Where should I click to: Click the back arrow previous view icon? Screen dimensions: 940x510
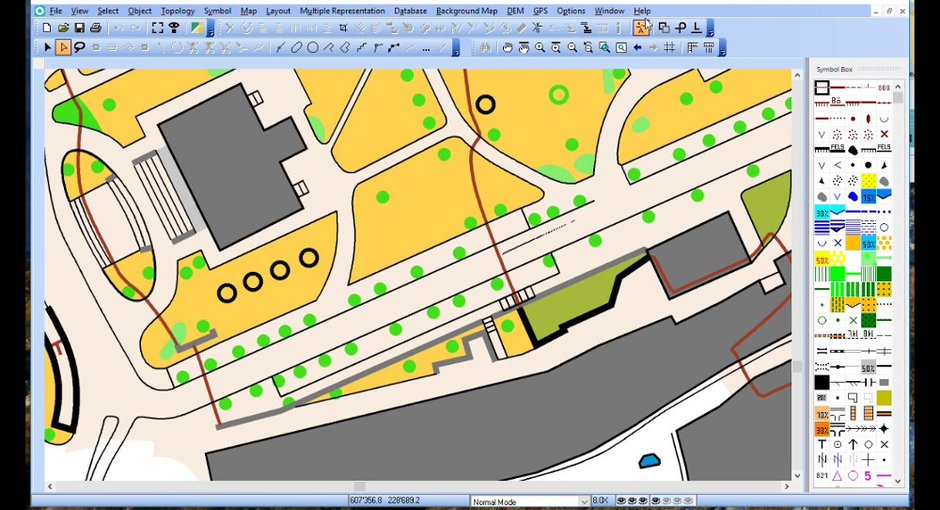(x=637, y=47)
